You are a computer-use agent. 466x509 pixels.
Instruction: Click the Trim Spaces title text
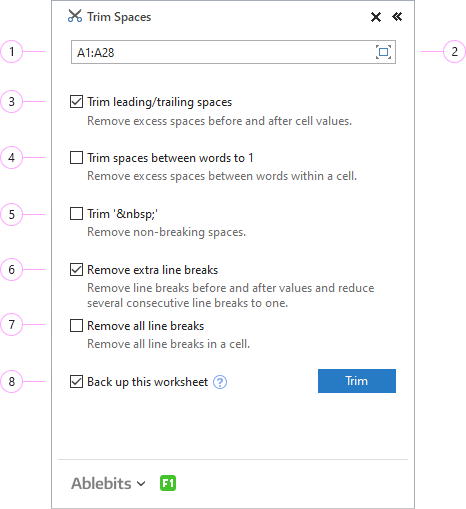click(x=119, y=17)
